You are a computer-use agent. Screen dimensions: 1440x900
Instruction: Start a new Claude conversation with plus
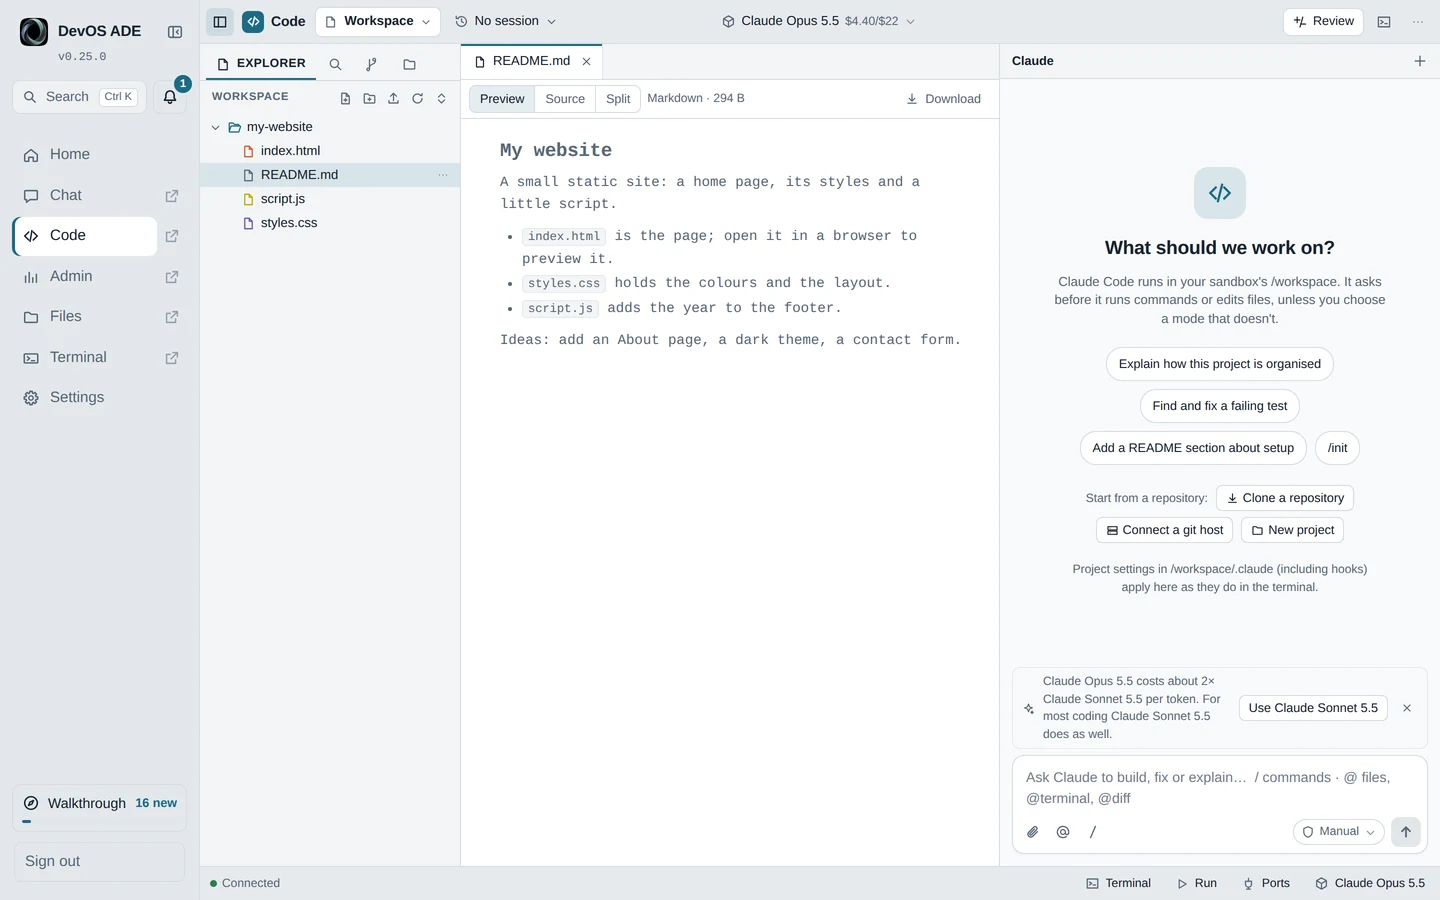[x=1419, y=61]
